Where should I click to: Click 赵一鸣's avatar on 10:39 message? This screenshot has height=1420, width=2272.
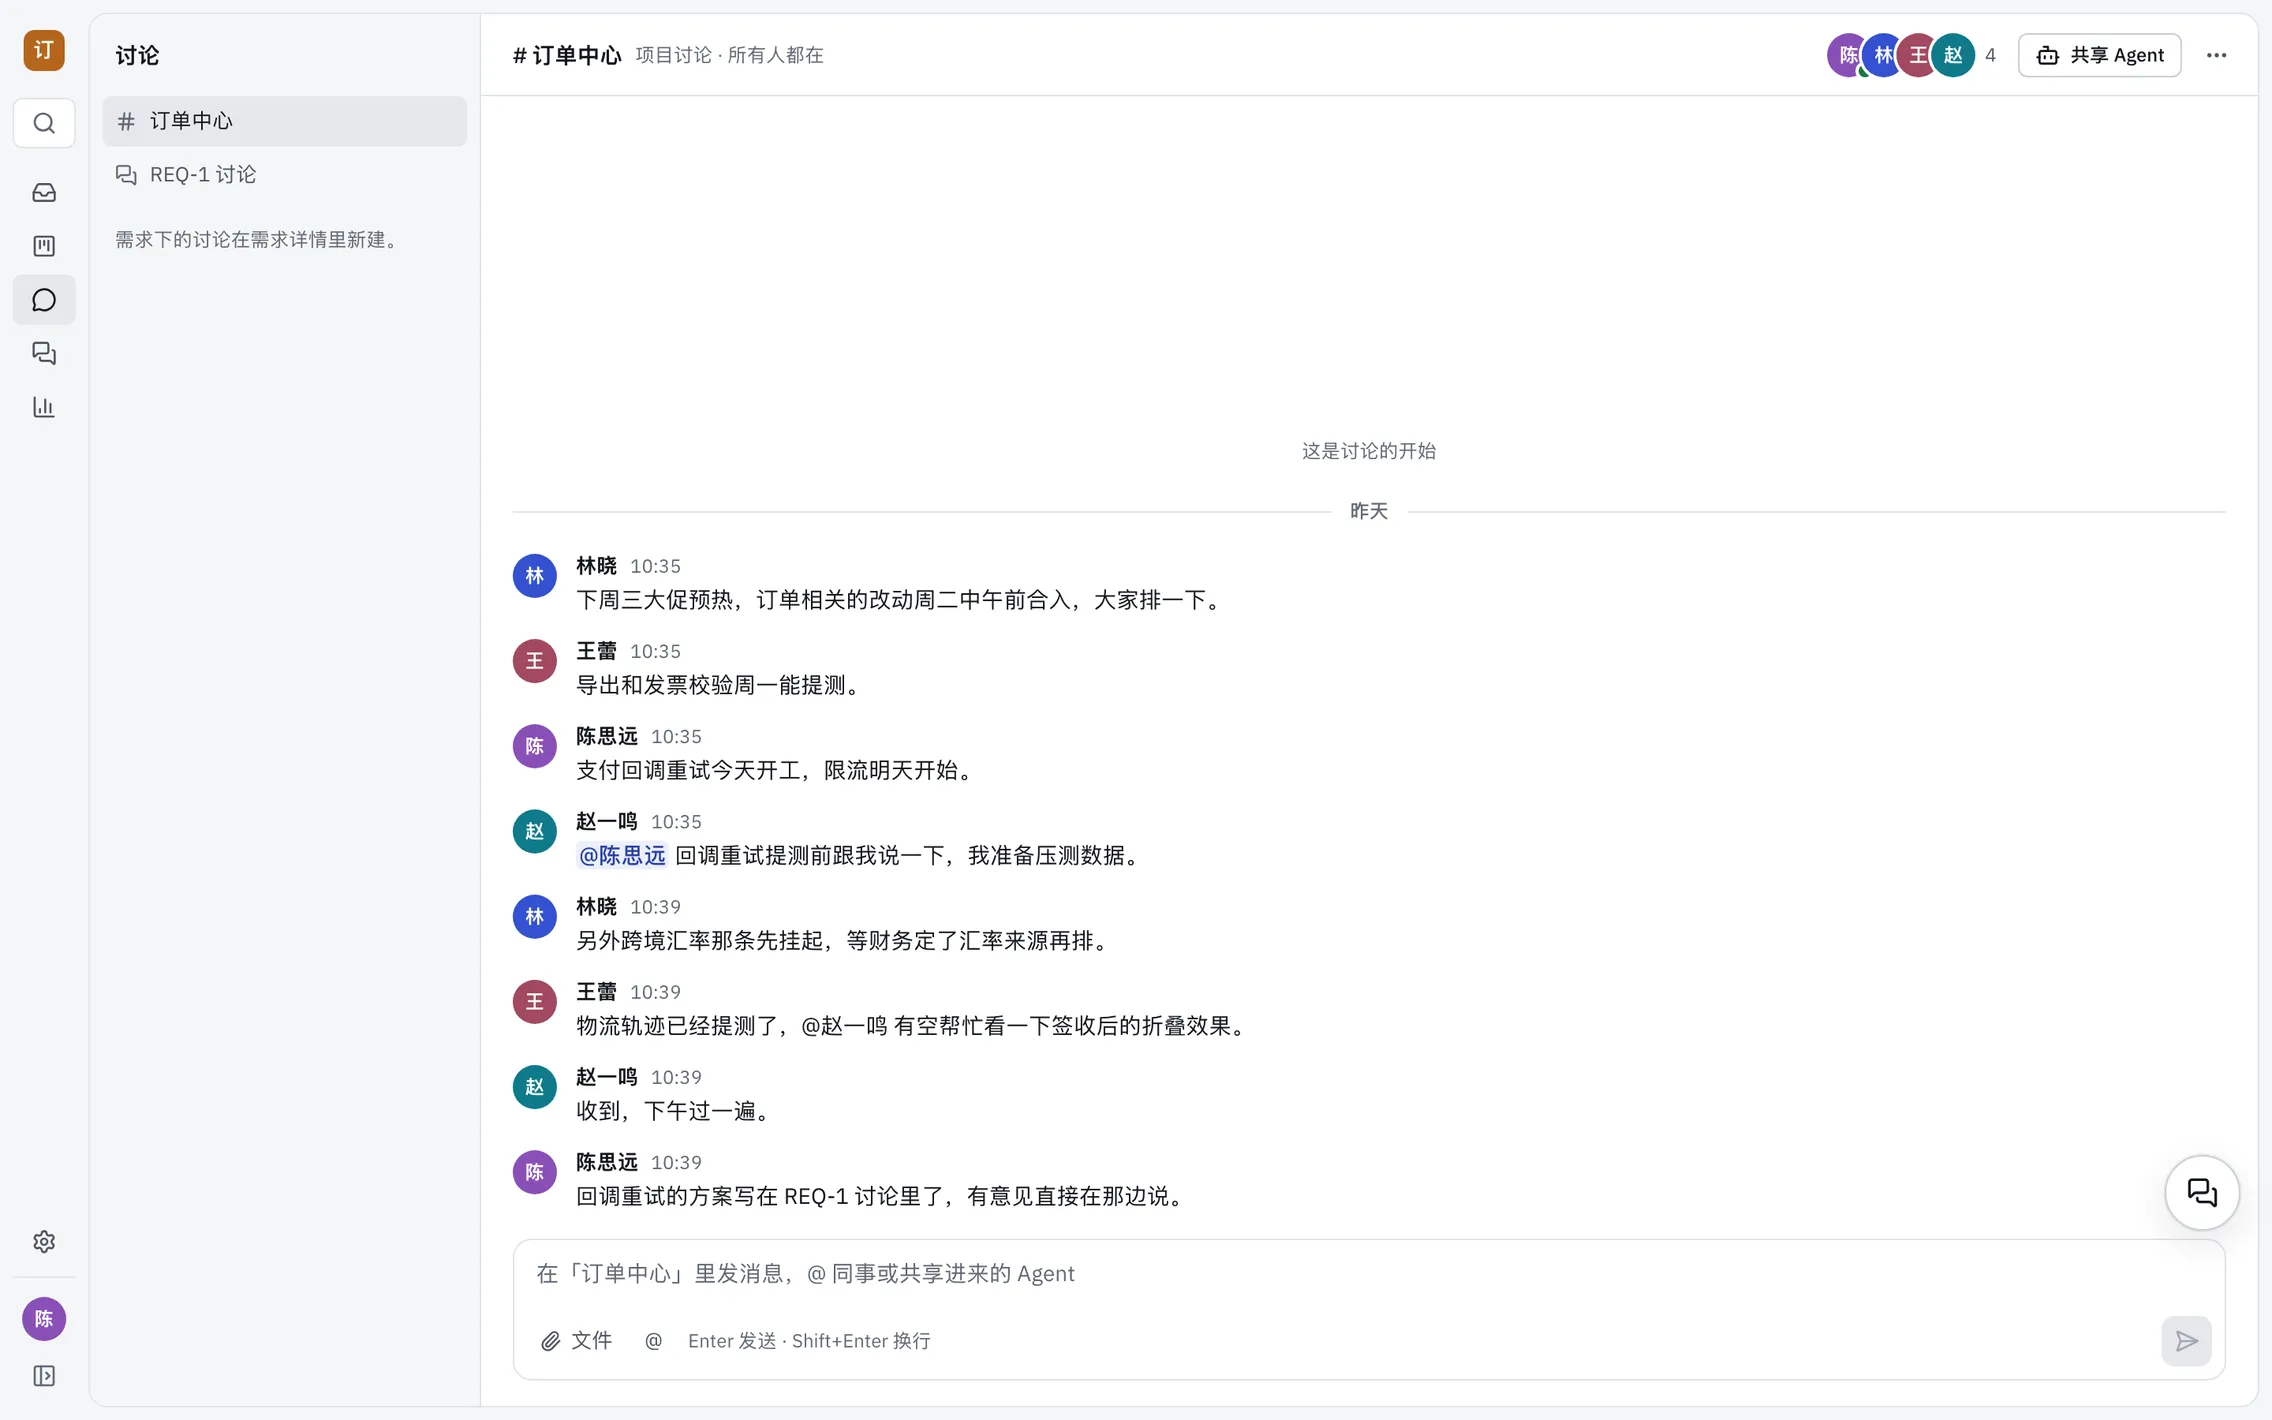(535, 1087)
